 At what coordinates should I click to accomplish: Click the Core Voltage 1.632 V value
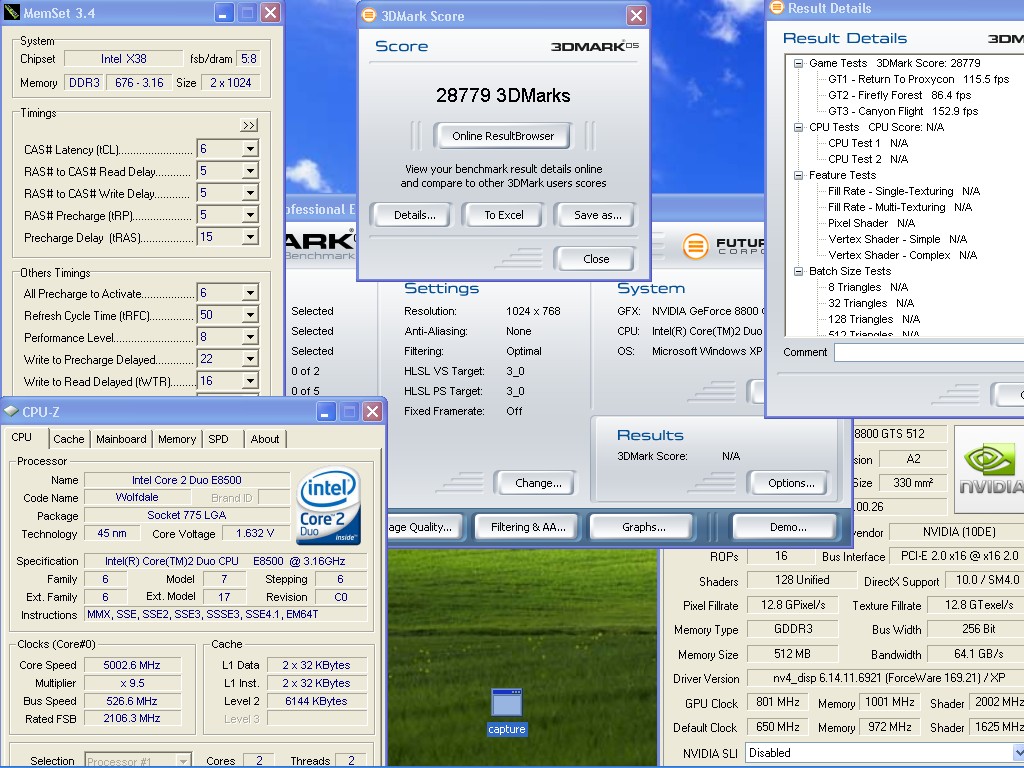[x=254, y=534]
